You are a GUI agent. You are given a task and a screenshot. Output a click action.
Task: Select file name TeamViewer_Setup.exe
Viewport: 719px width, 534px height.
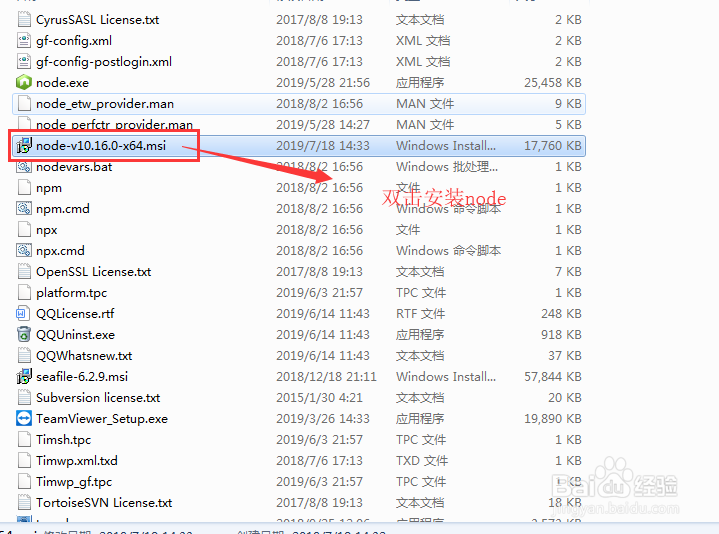point(102,419)
